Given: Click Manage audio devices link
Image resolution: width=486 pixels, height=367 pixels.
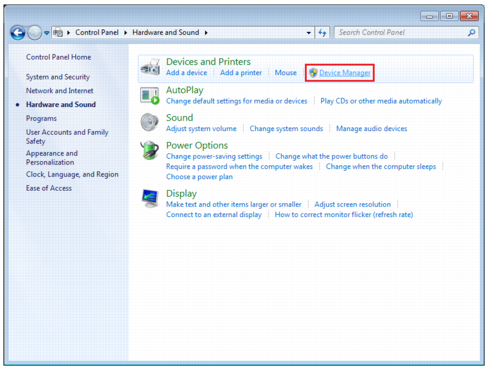Looking at the screenshot, I should click(x=372, y=129).
